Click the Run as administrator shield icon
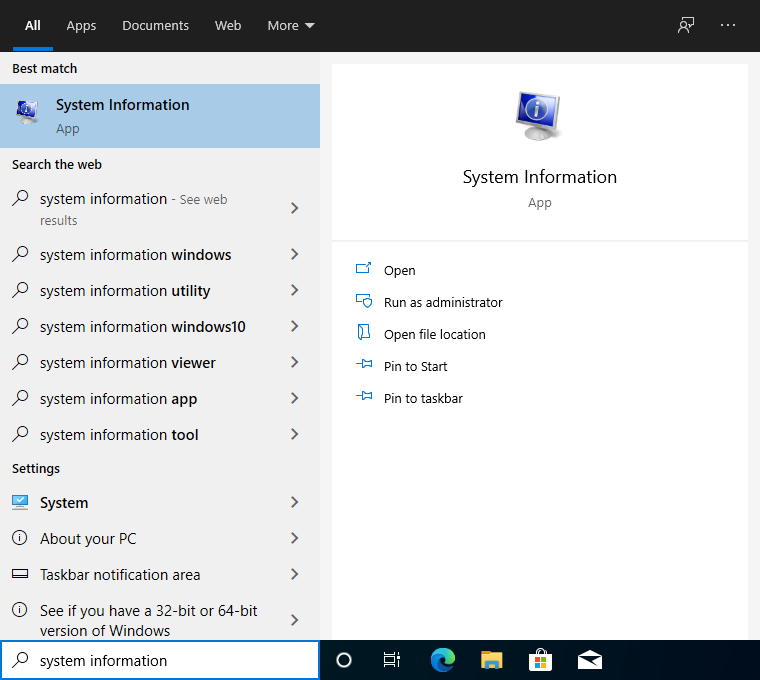This screenshot has width=760, height=680. [x=364, y=300]
